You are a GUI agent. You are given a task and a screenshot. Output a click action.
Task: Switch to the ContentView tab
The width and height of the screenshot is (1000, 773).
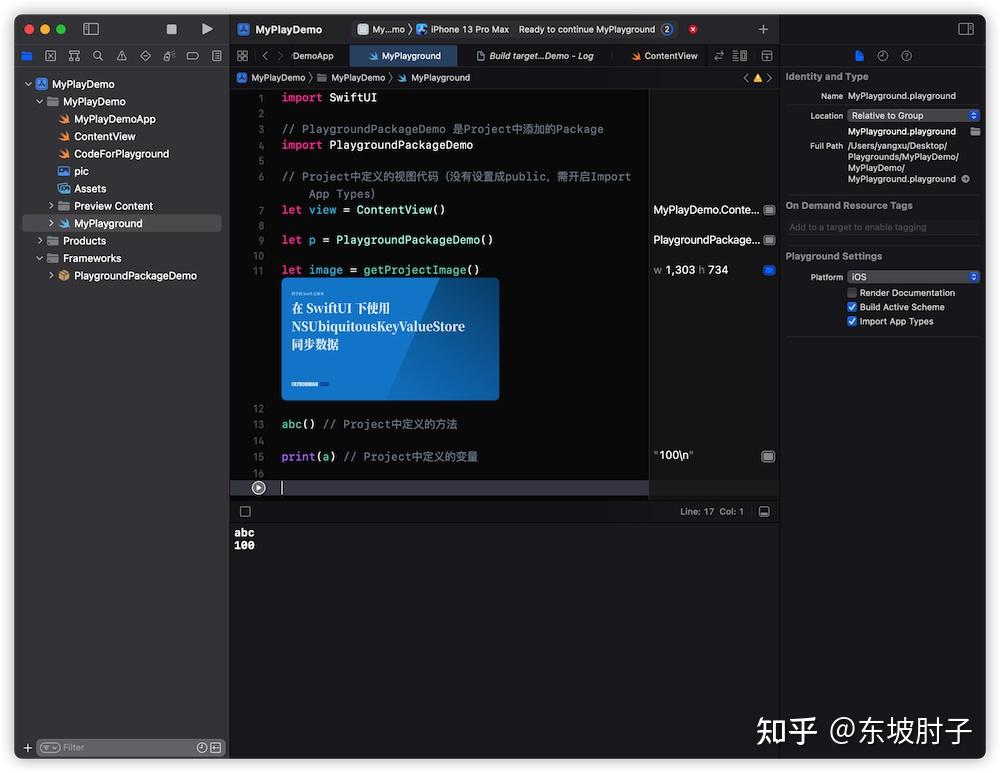(664, 56)
